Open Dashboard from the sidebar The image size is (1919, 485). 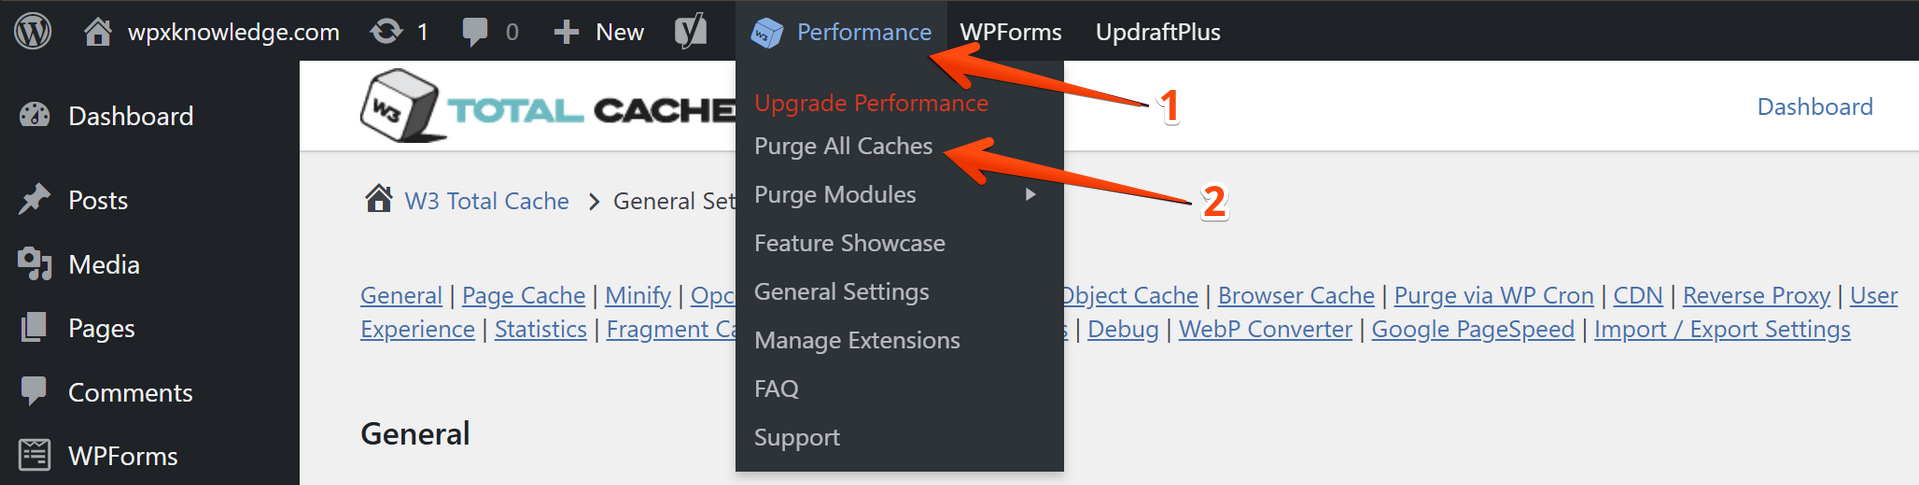click(130, 116)
